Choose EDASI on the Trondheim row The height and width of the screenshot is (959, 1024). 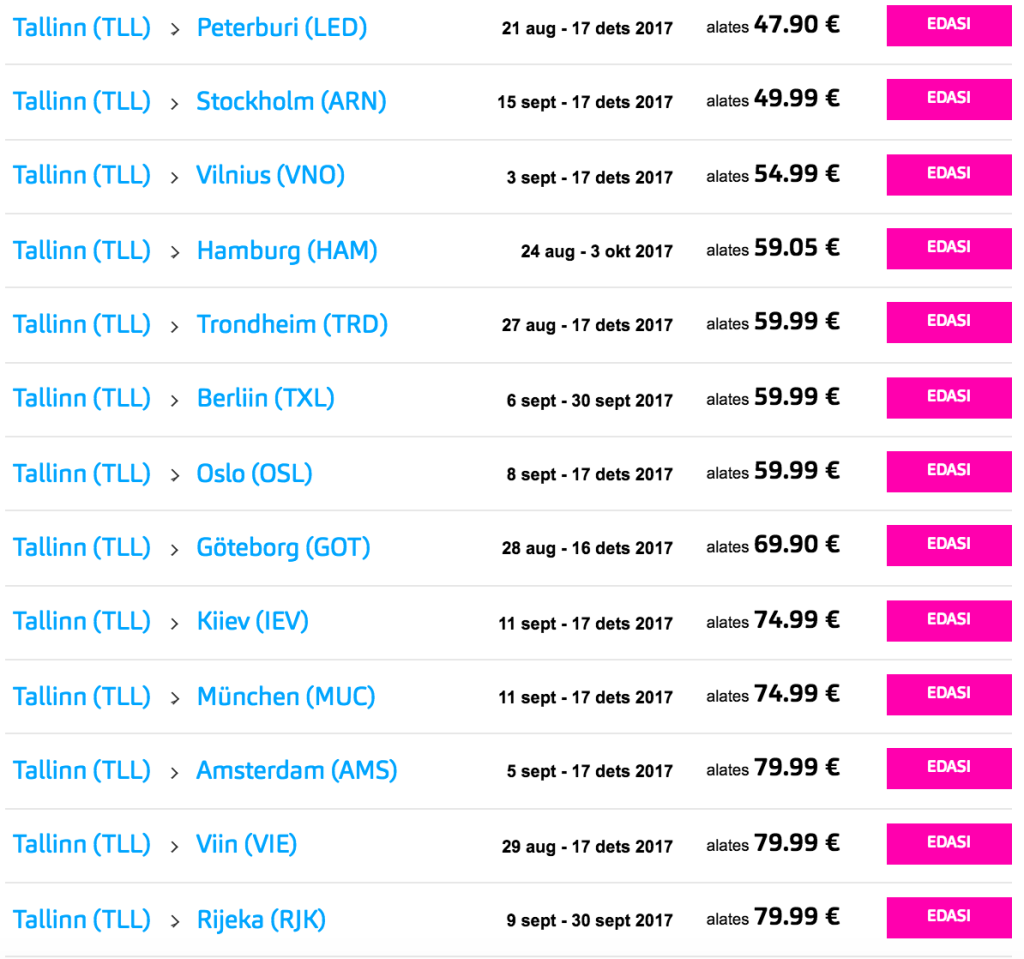pos(948,323)
